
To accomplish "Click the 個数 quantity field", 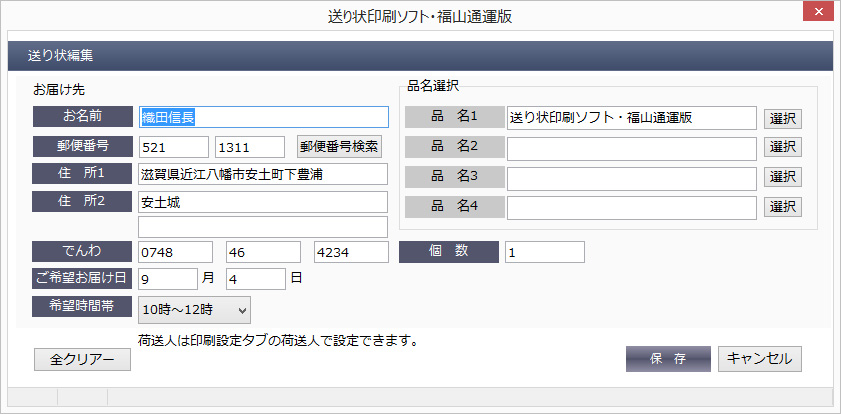I will [545, 252].
